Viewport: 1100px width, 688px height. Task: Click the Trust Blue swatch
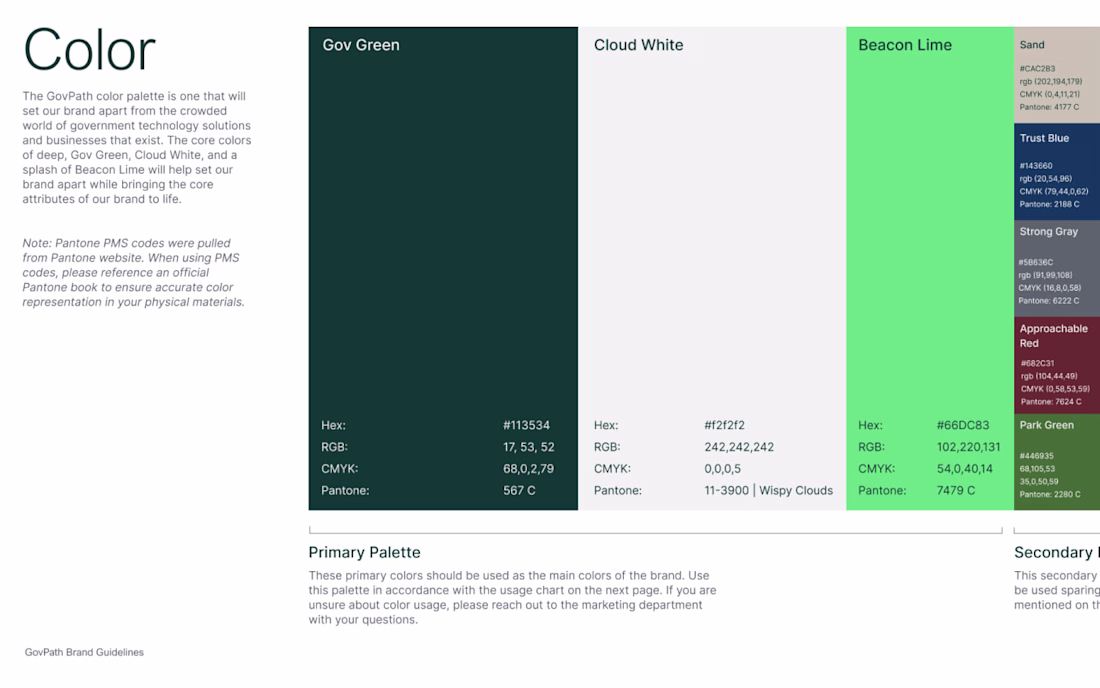tap(1057, 172)
